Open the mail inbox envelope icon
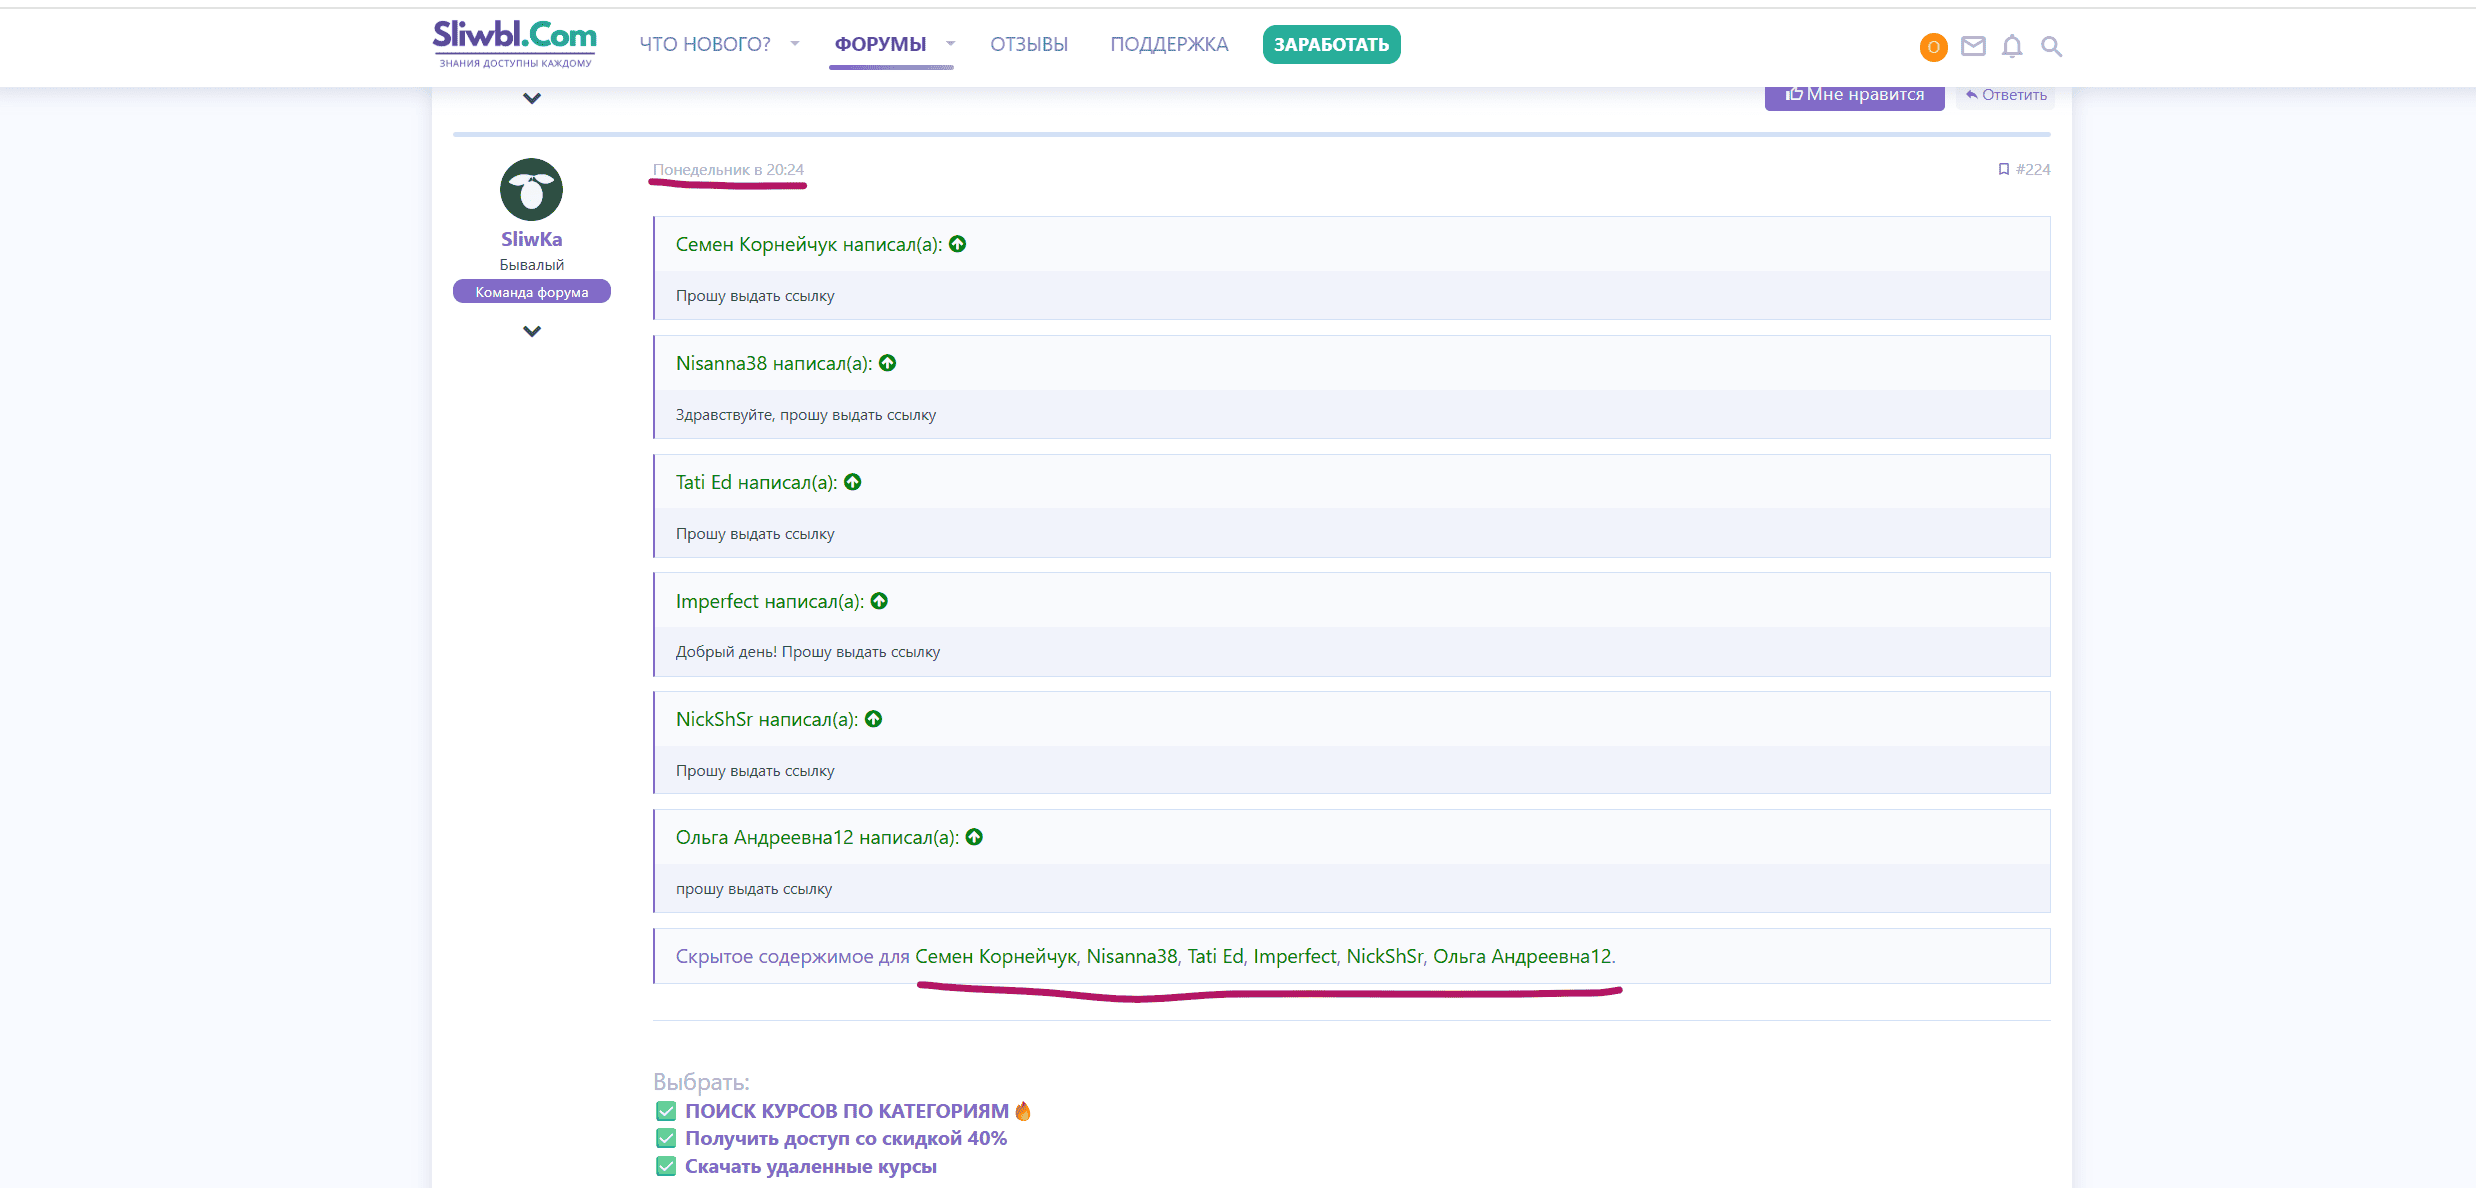 click(x=1972, y=46)
